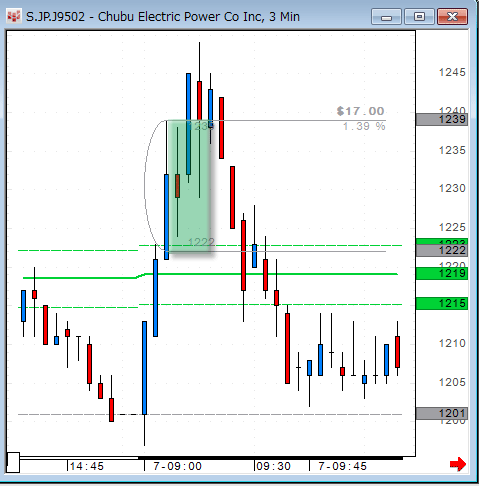Click the 1210 price axis label
479x486 pixels.
coord(452,343)
